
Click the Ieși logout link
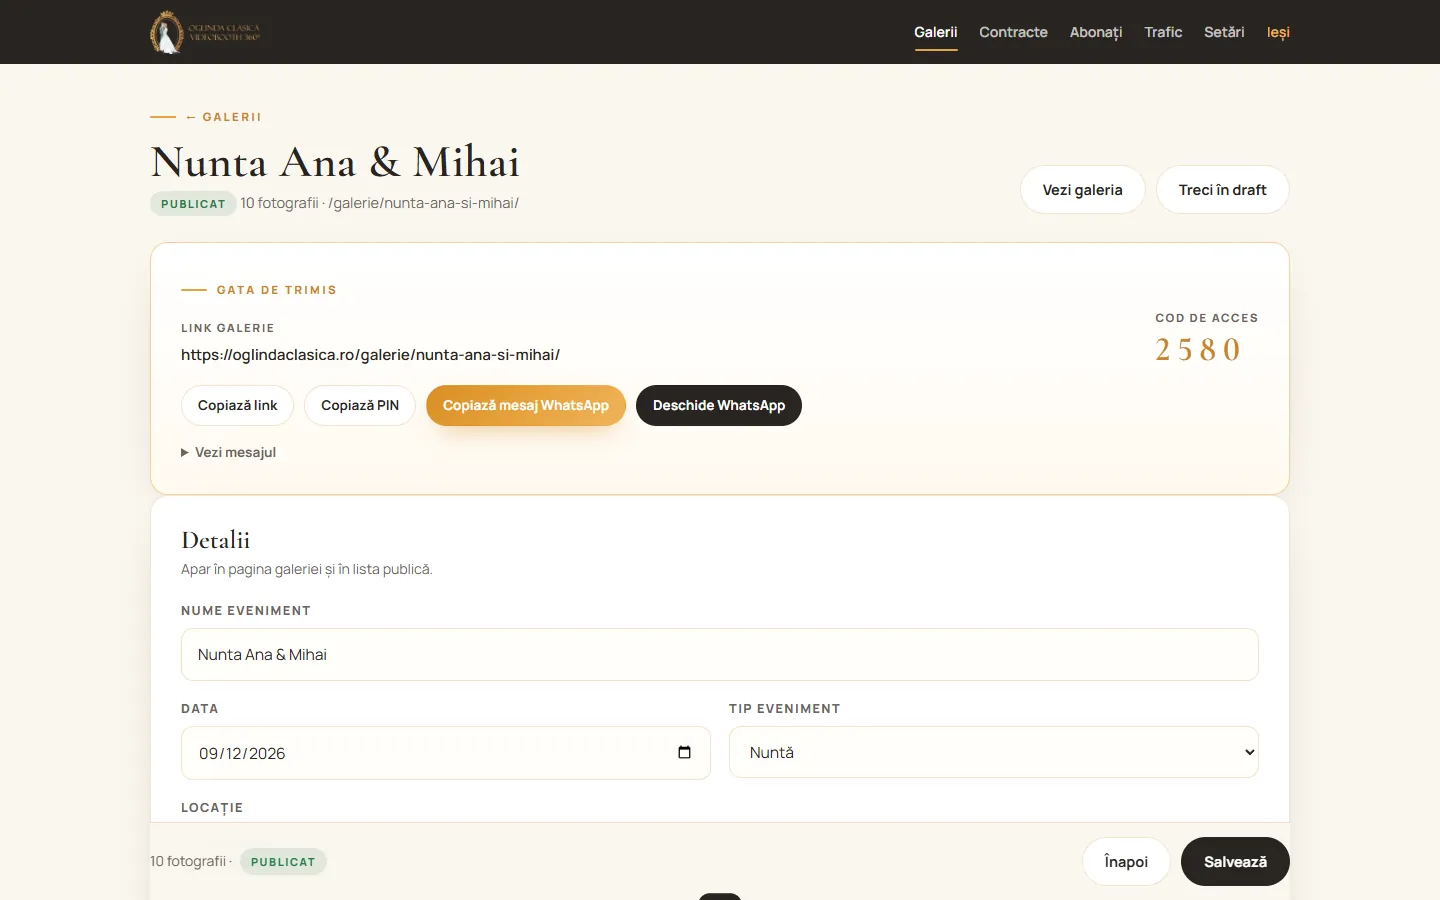click(1278, 32)
